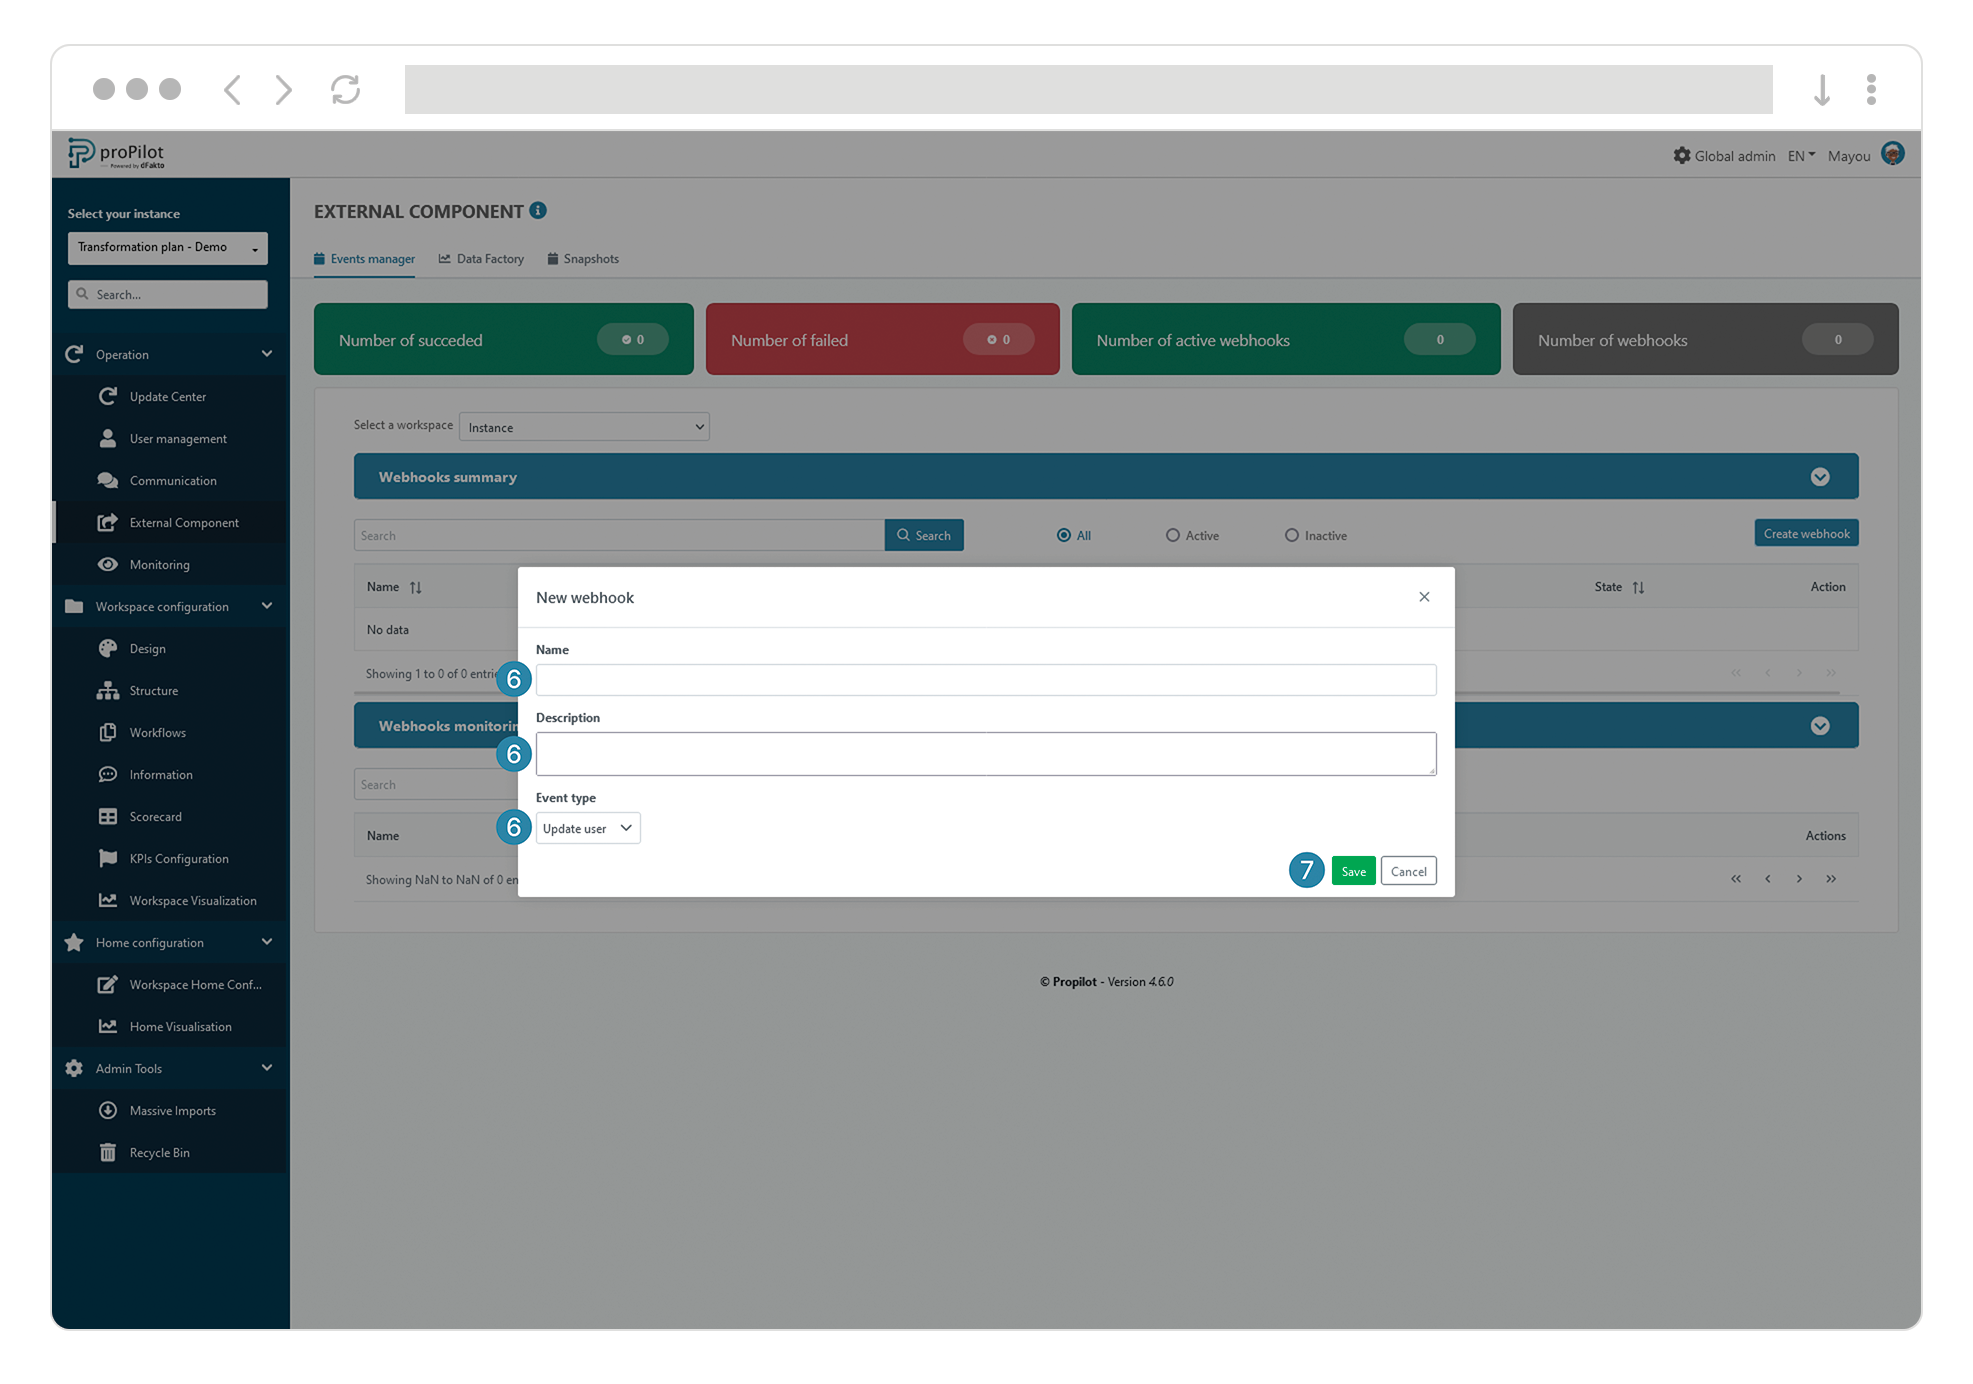The width and height of the screenshot is (1973, 1384).
Task: Click the Update Center refresh icon
Action: (x=108, y=396)
